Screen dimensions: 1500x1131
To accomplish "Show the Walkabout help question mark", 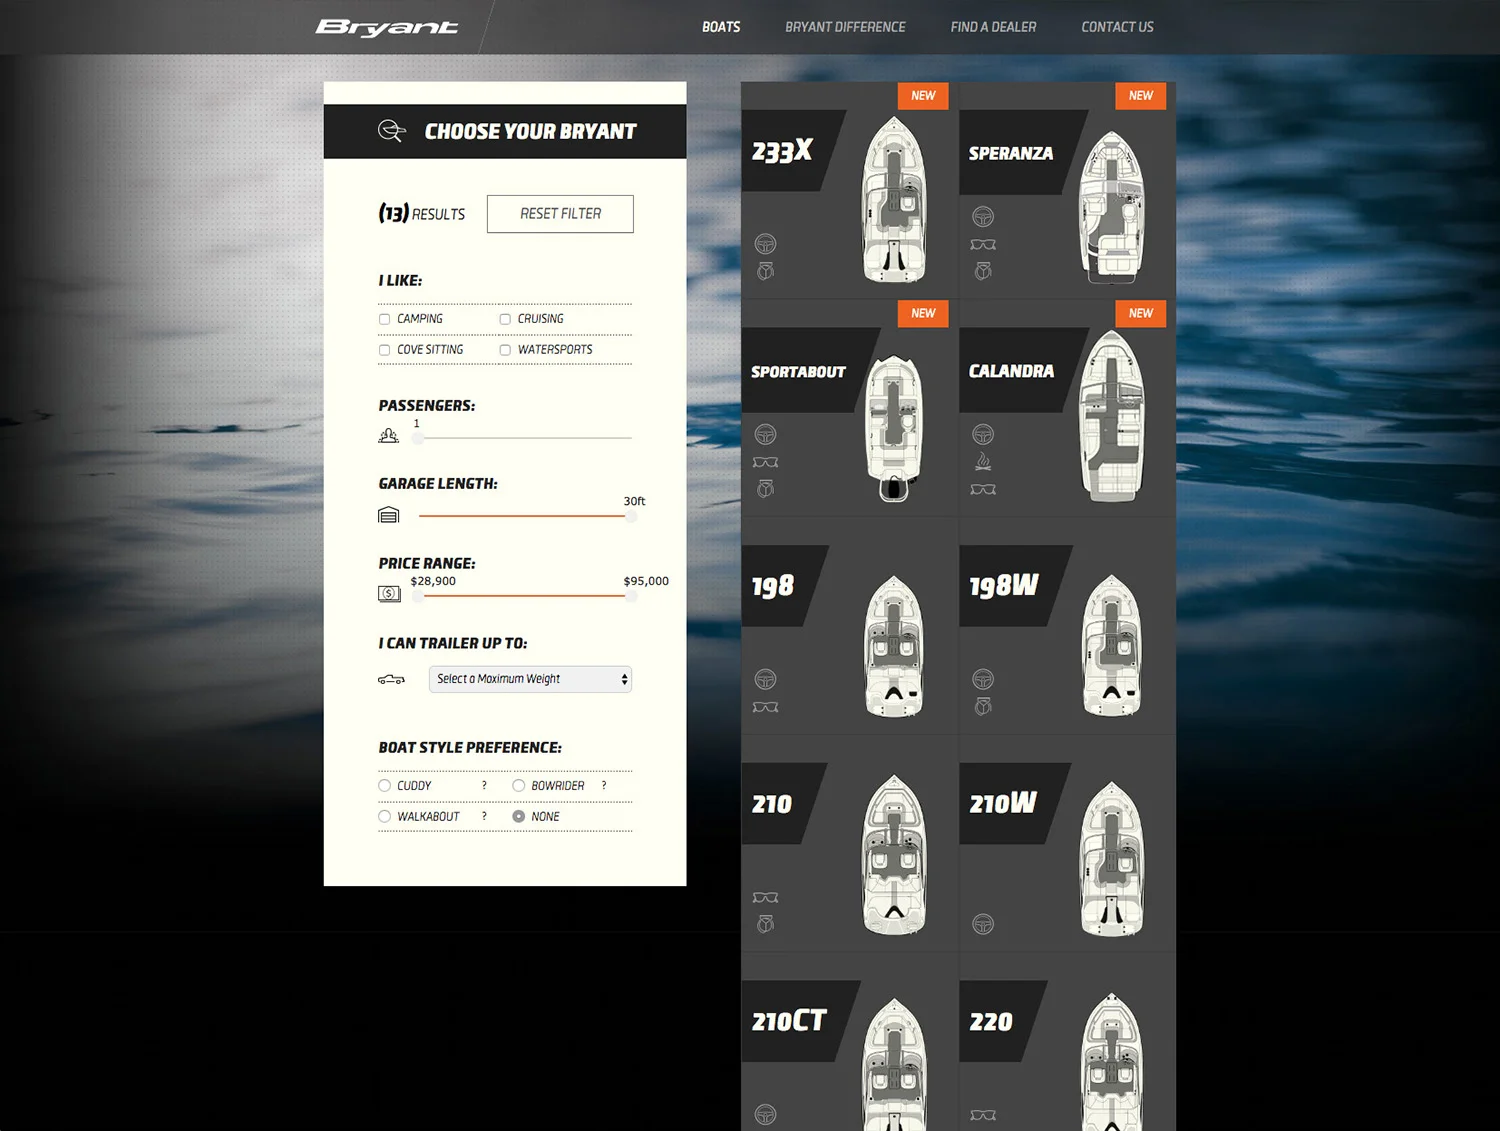I will point(484,817).
